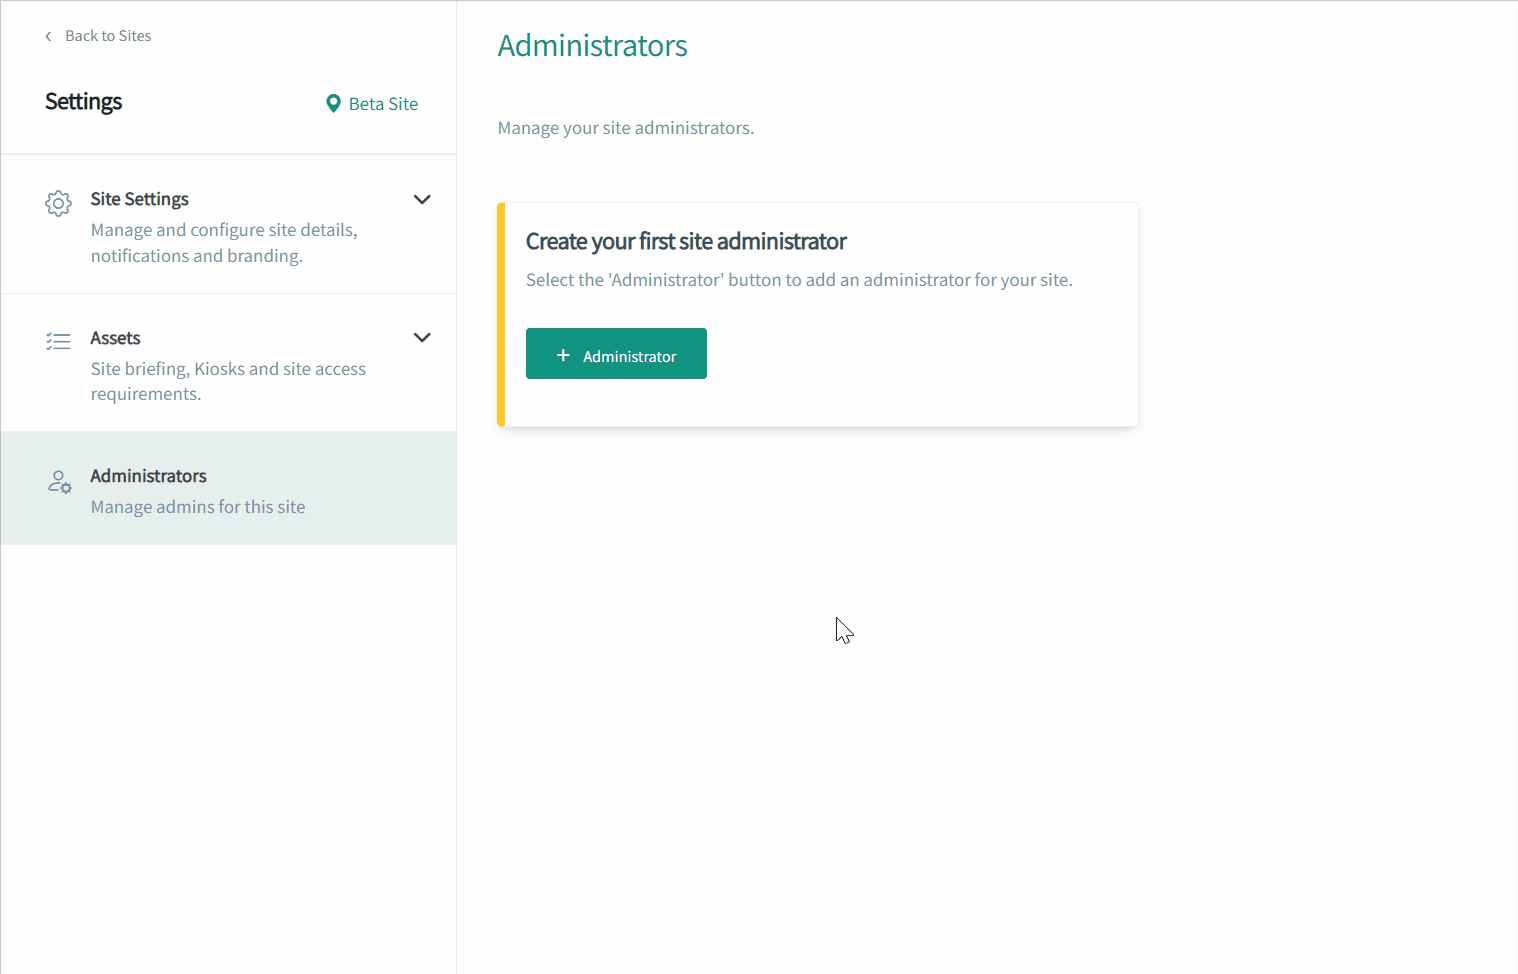Click the back arrow chevron icon
The image size is (1518, 974).
[48, 36]
